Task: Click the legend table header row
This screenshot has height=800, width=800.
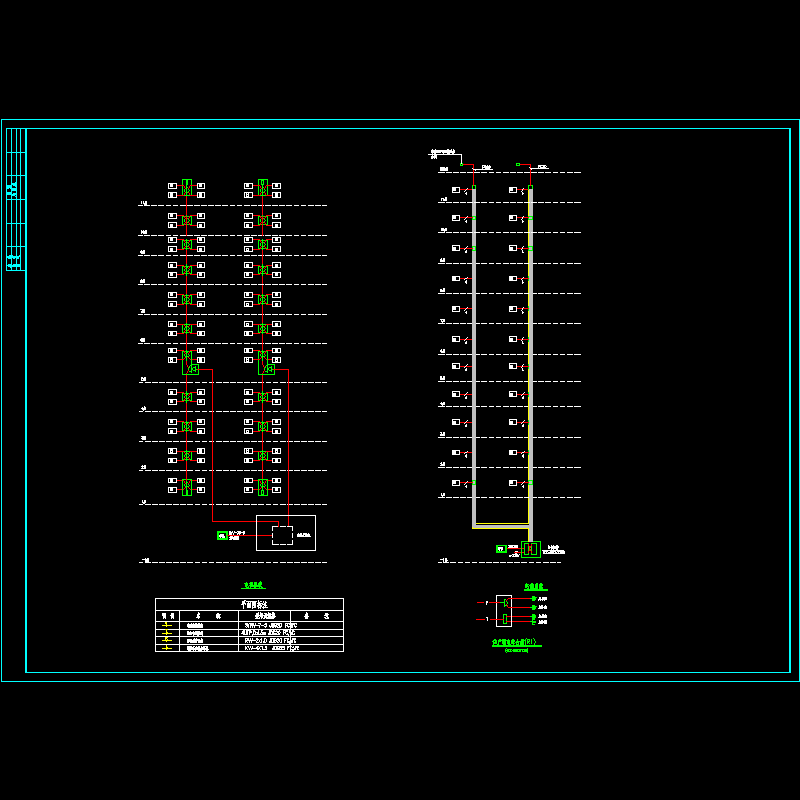Action: tap(249, 604)
